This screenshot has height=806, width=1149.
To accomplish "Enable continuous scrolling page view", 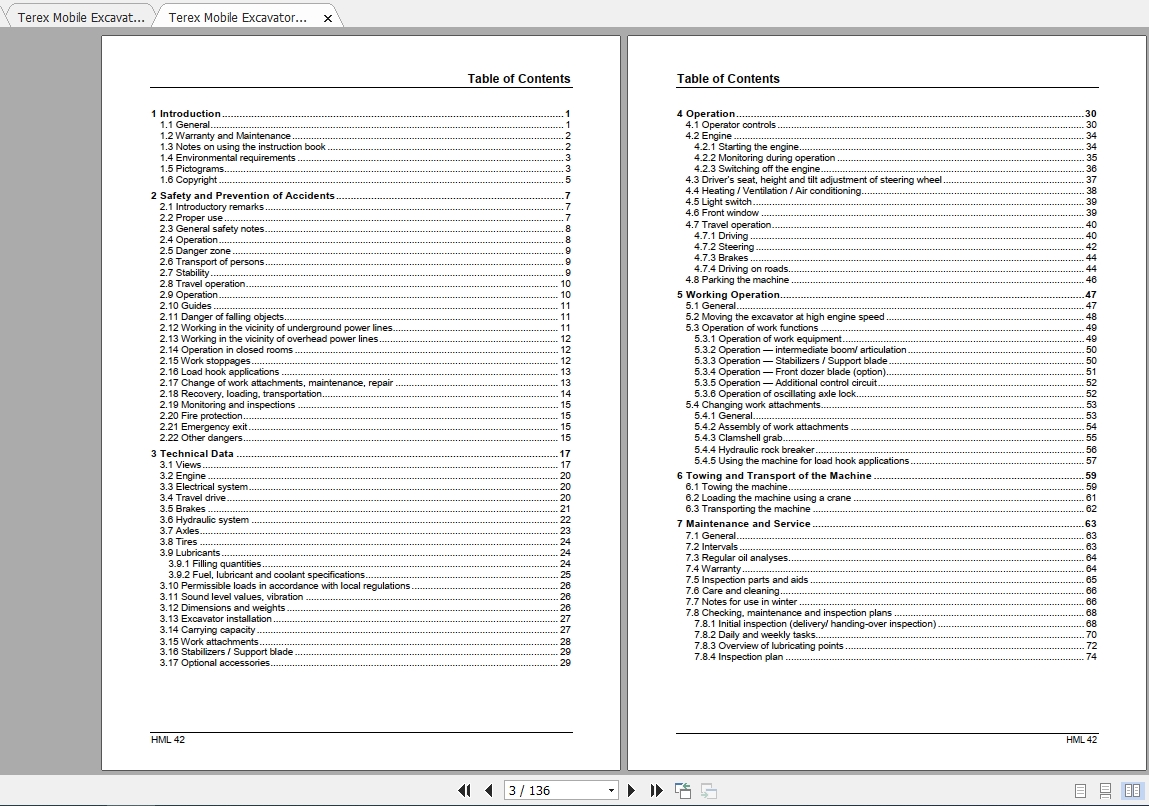I will 1106,791.
